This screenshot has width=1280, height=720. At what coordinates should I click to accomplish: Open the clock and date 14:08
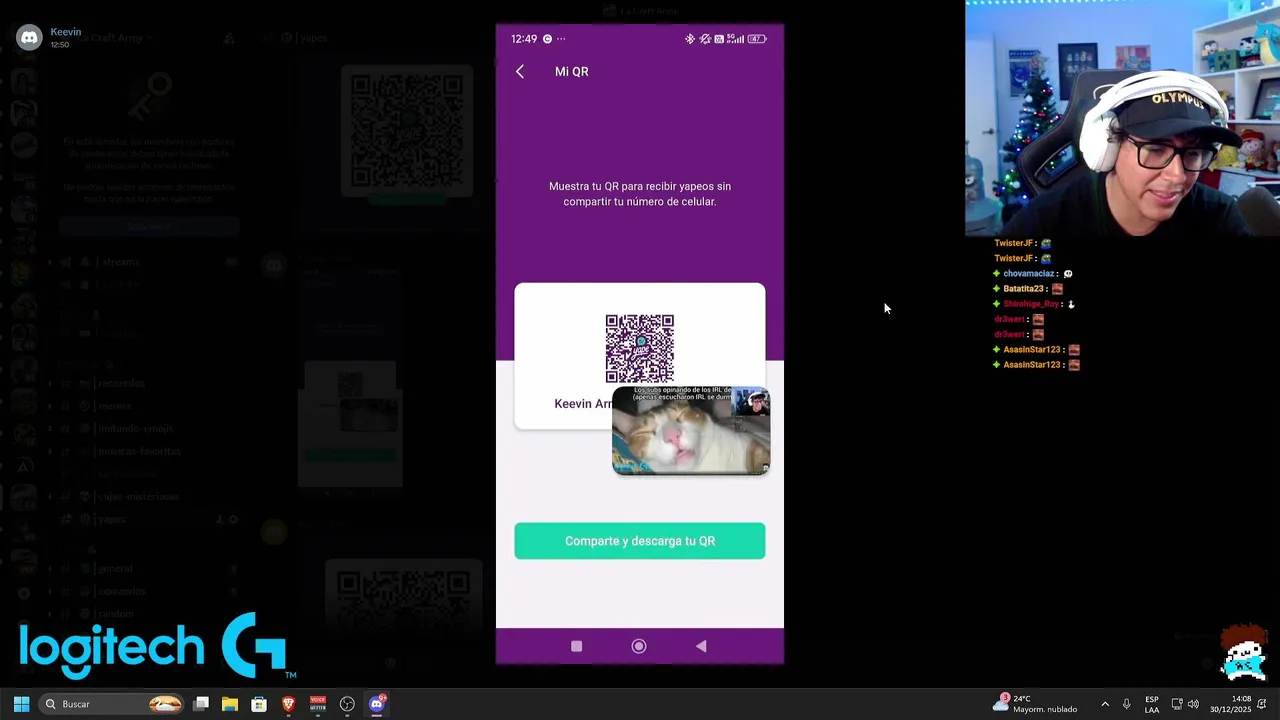[x=1231, y=704]
